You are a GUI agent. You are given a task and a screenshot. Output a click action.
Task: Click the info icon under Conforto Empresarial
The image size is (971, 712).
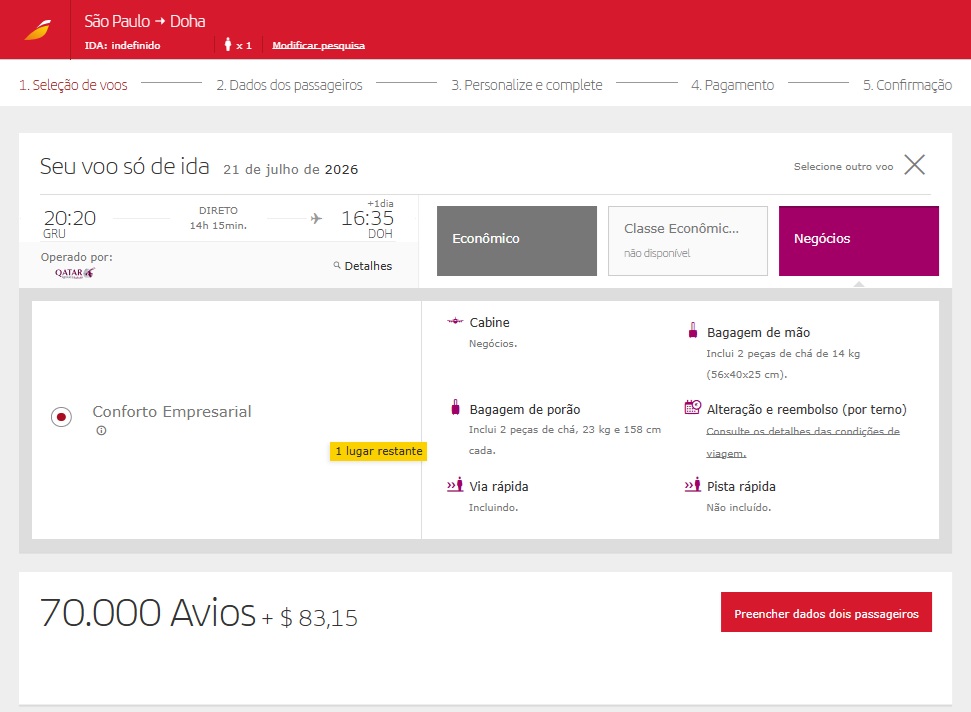coord(101,431)
